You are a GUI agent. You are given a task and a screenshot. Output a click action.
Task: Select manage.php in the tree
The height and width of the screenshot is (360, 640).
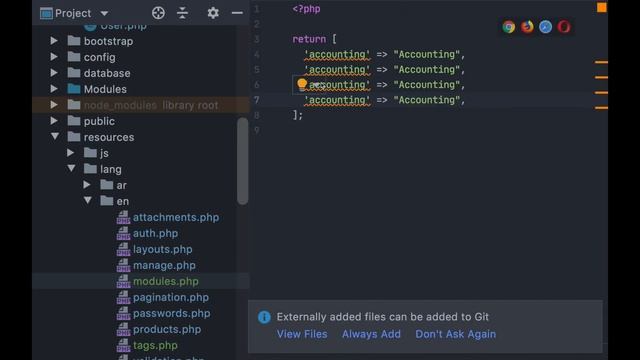164,265
